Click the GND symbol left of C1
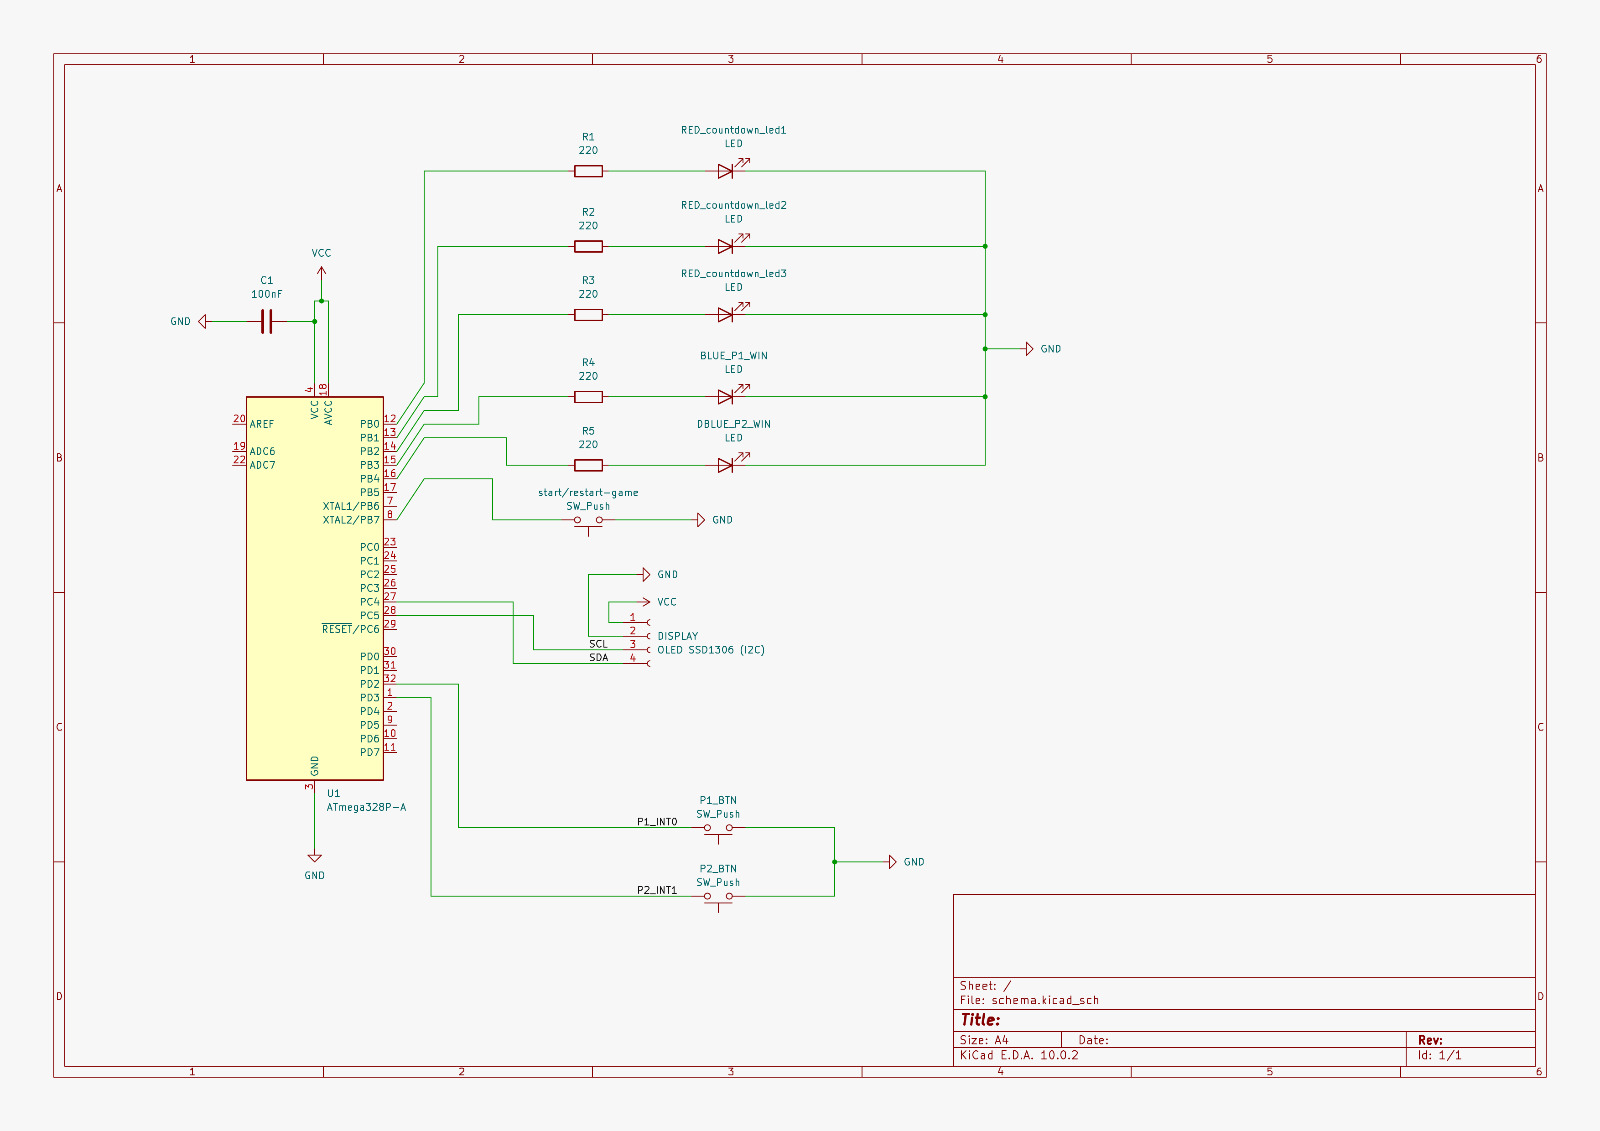 (x=203, y=321)
